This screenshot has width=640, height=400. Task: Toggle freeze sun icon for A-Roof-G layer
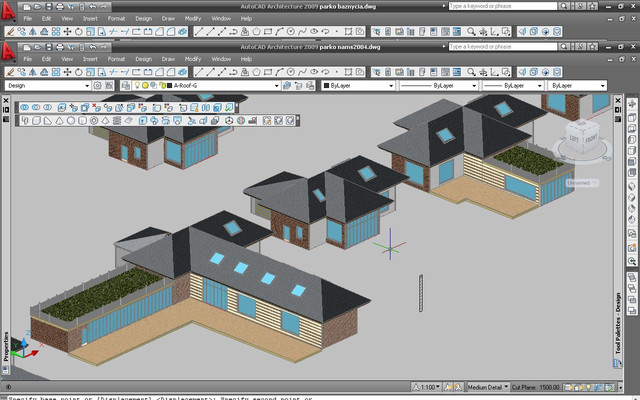(x=146, y=86)
